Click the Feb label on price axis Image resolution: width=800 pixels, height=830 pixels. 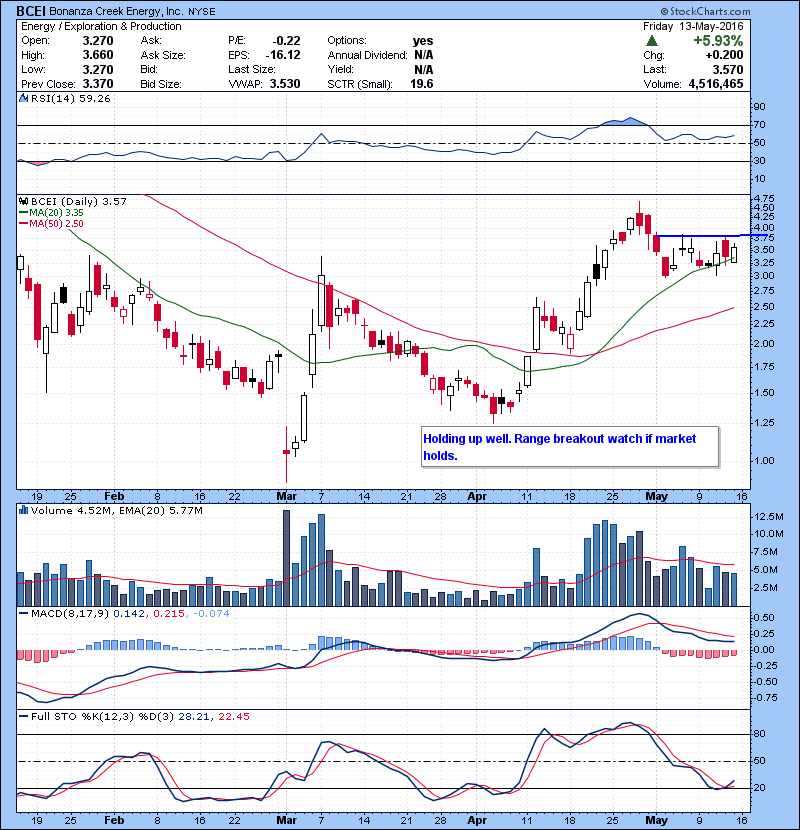114,496
